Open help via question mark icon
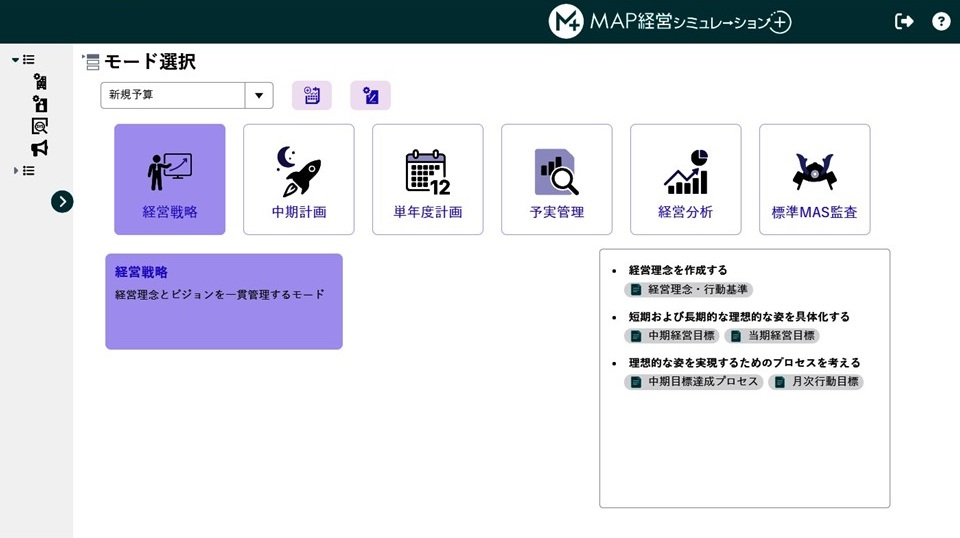 [941, 21]
